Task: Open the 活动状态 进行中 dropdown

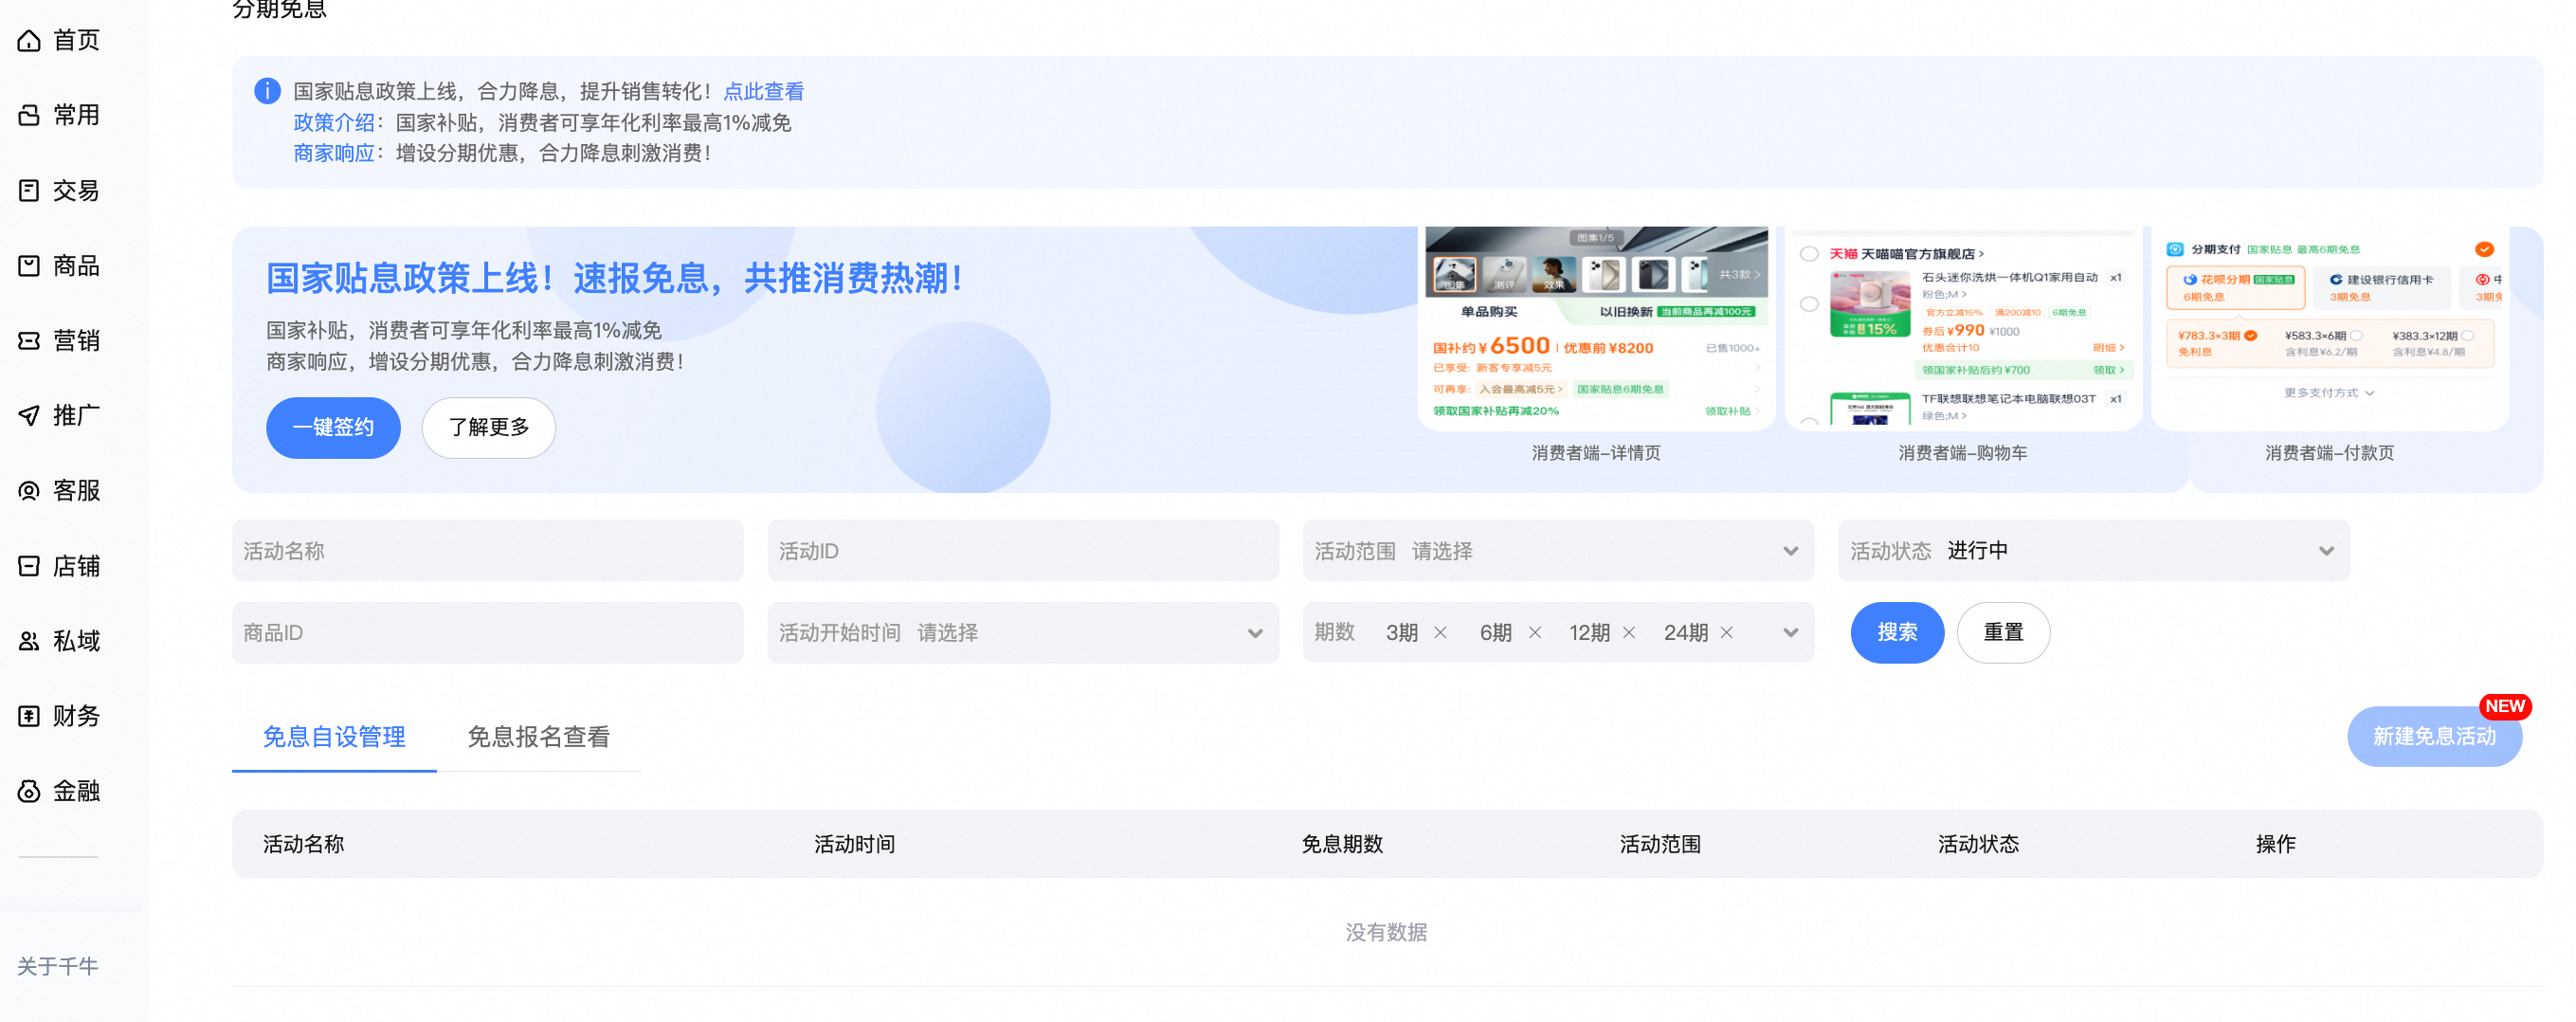Action: [2094, 551]
